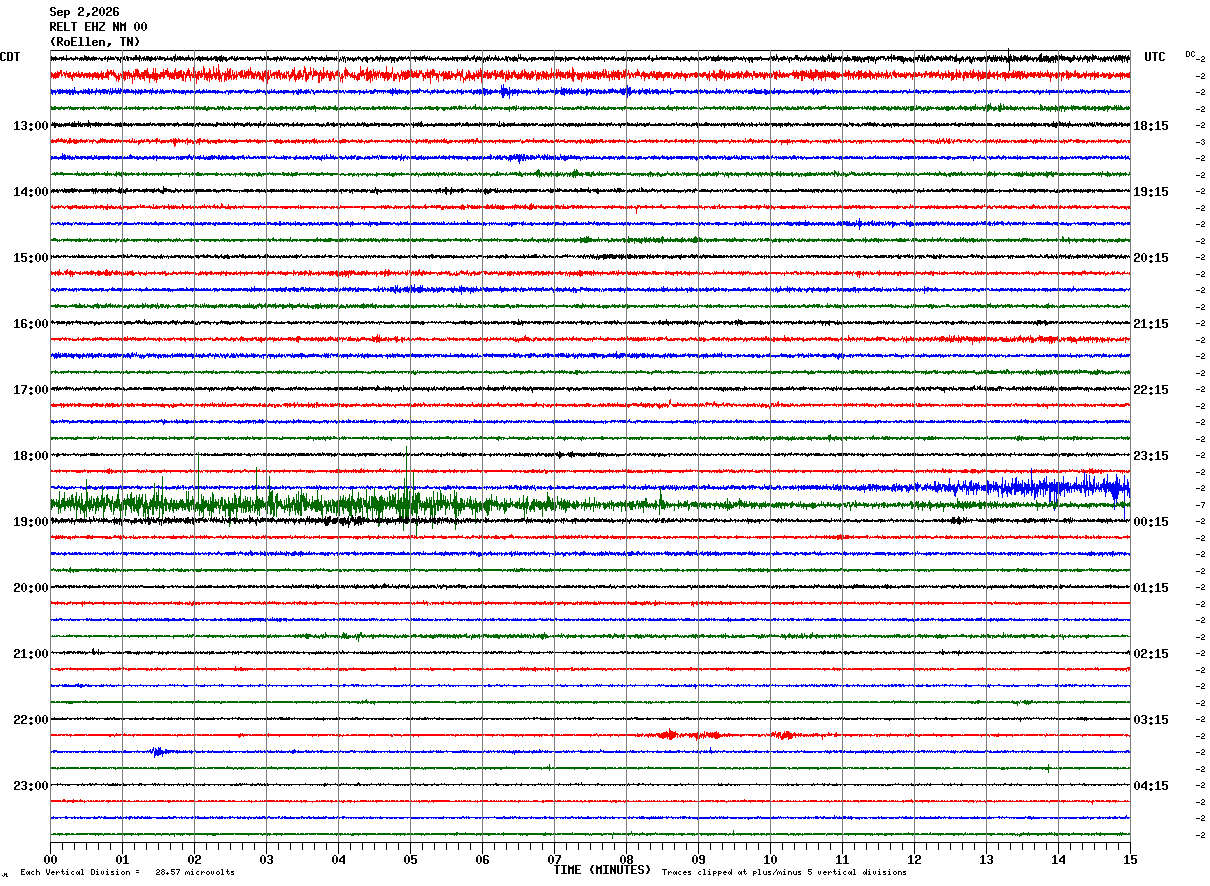Viewport: 1210px width, 886px height.
Task: Click the CDT timezone label
Action: click(10, 57)
